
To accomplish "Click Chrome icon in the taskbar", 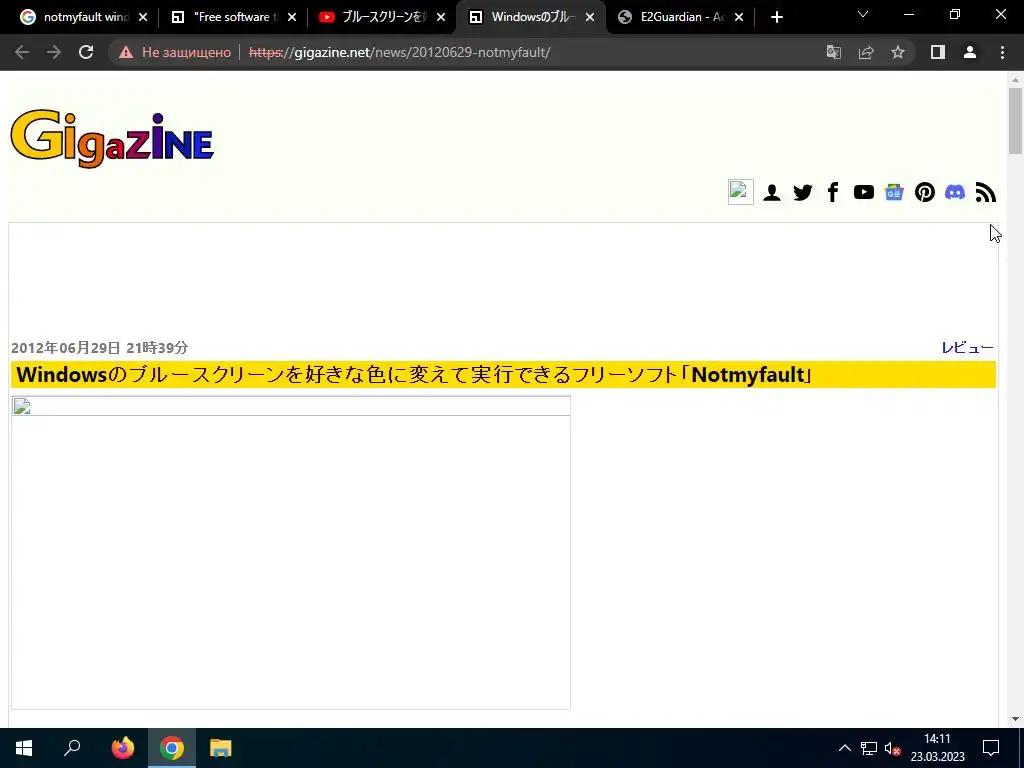I will [172, 748].
